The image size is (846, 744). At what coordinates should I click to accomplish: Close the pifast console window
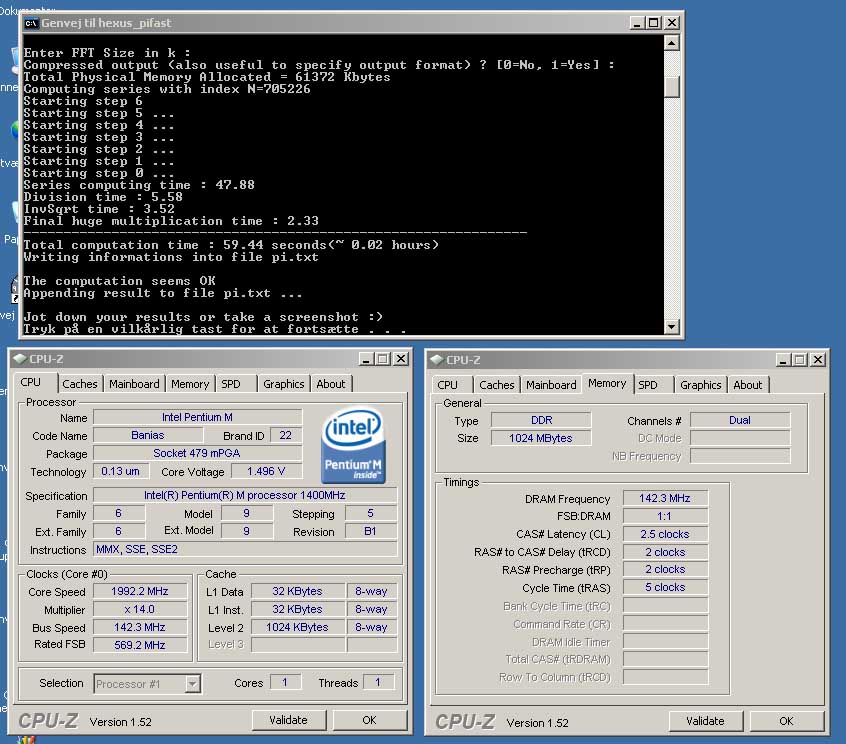click(672, 23)
